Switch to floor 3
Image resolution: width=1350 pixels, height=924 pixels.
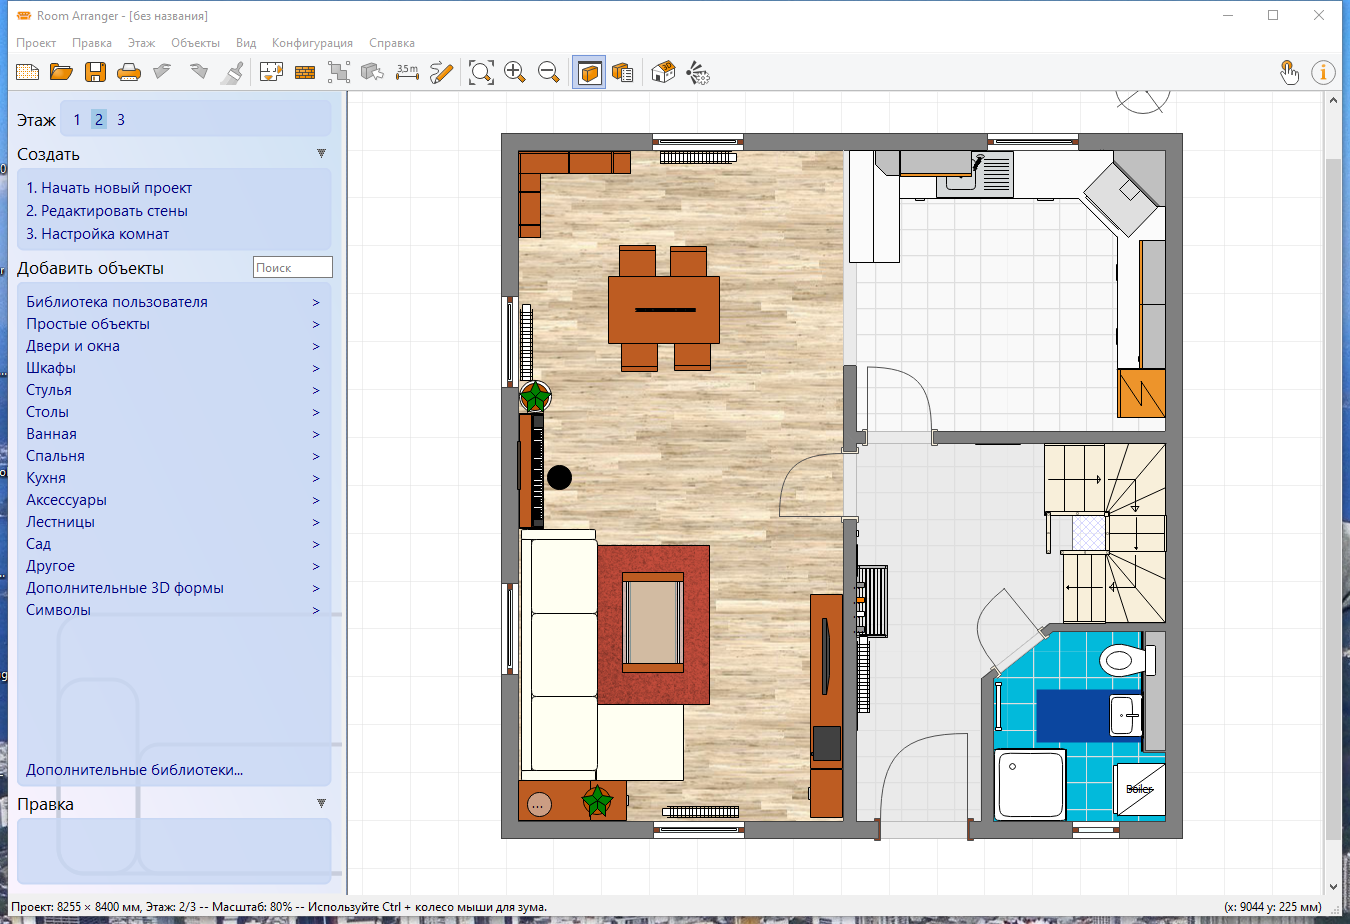pos(121,120)
